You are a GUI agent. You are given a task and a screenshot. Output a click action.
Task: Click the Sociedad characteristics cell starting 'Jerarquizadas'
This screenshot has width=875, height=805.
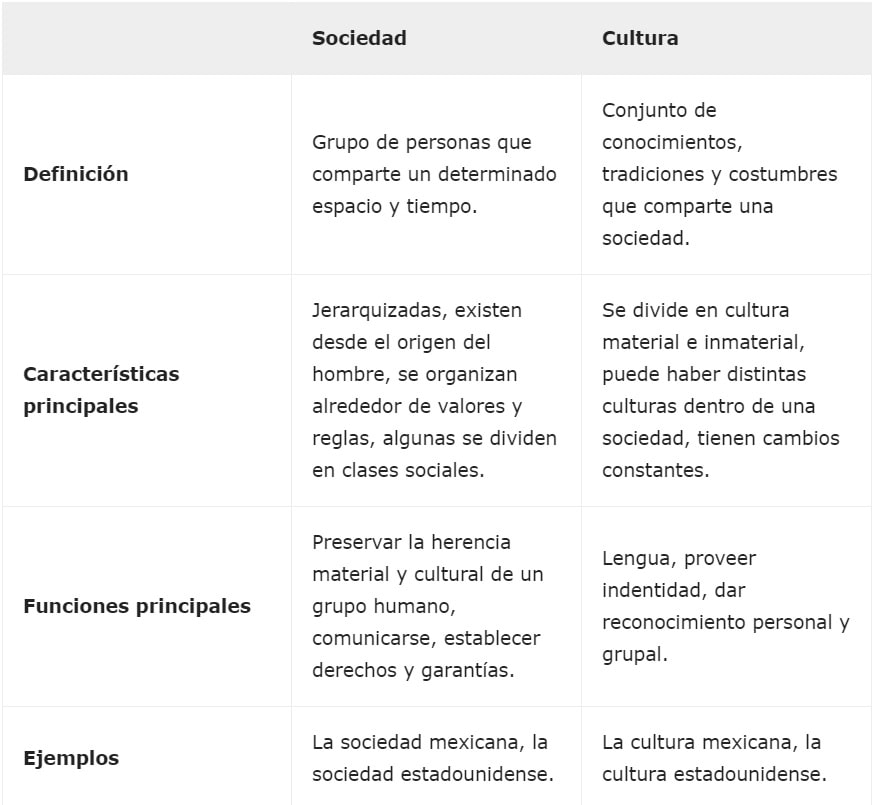coord(434,390)
